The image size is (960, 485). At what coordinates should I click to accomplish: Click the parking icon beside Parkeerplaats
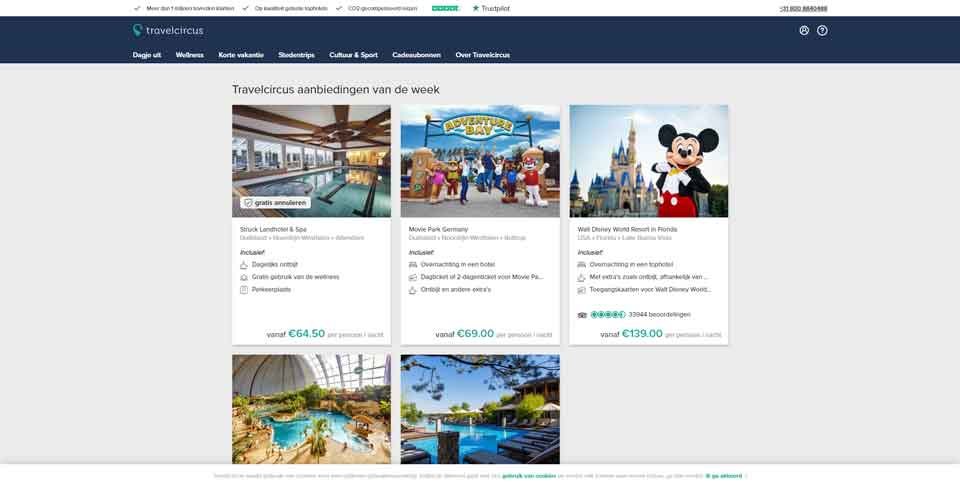tap(244, 290)
